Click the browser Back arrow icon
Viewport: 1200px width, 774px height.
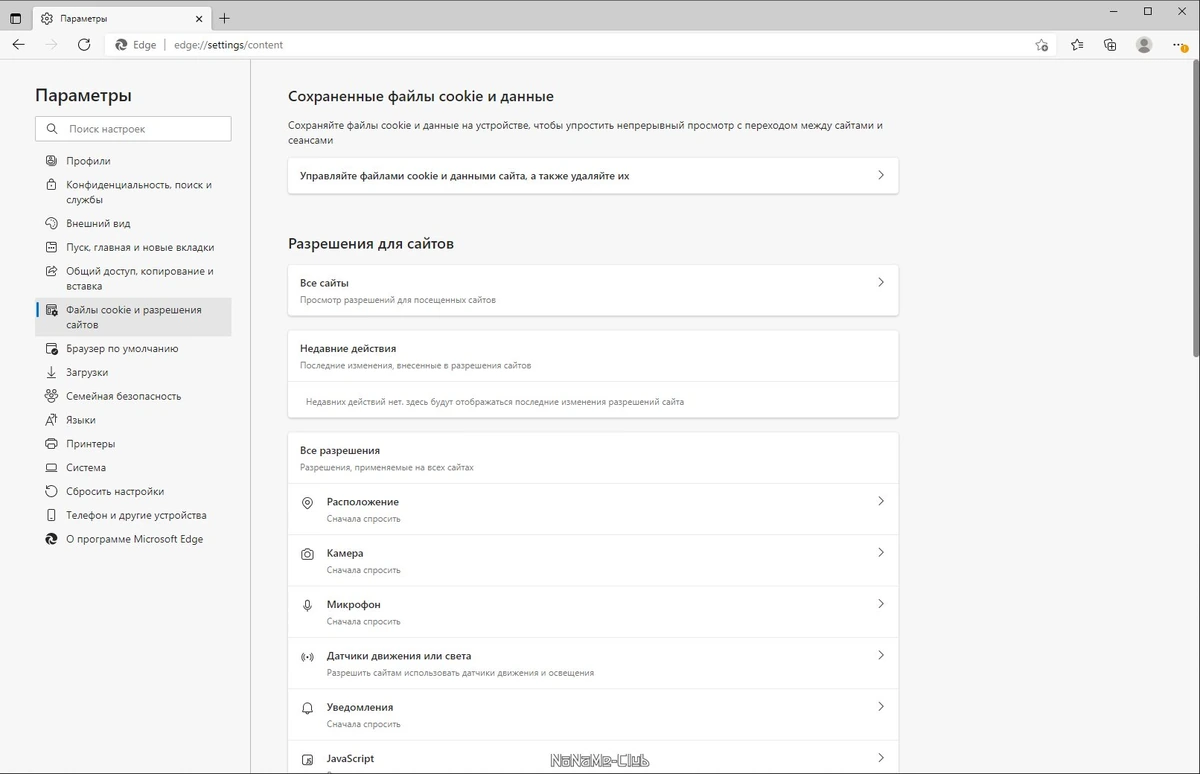[x=19, y=45]
